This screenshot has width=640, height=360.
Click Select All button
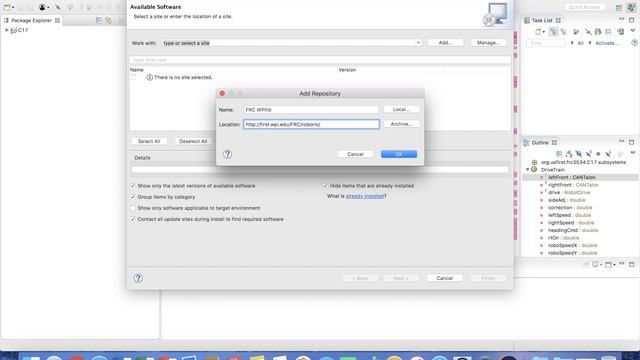[x=149, y=141]
